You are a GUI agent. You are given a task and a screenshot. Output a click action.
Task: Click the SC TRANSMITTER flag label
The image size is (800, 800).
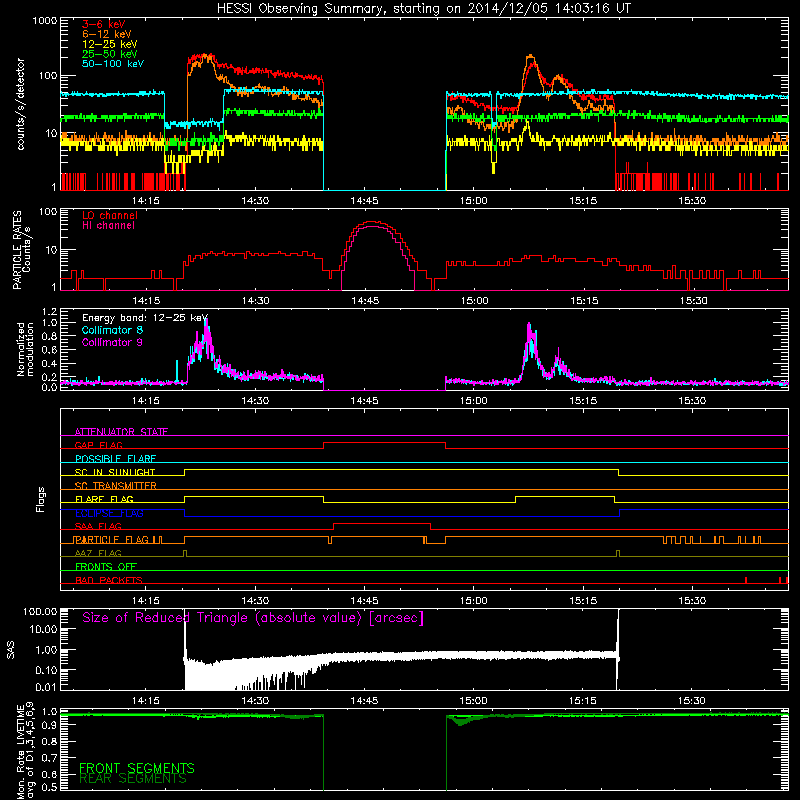pos(116,485)
